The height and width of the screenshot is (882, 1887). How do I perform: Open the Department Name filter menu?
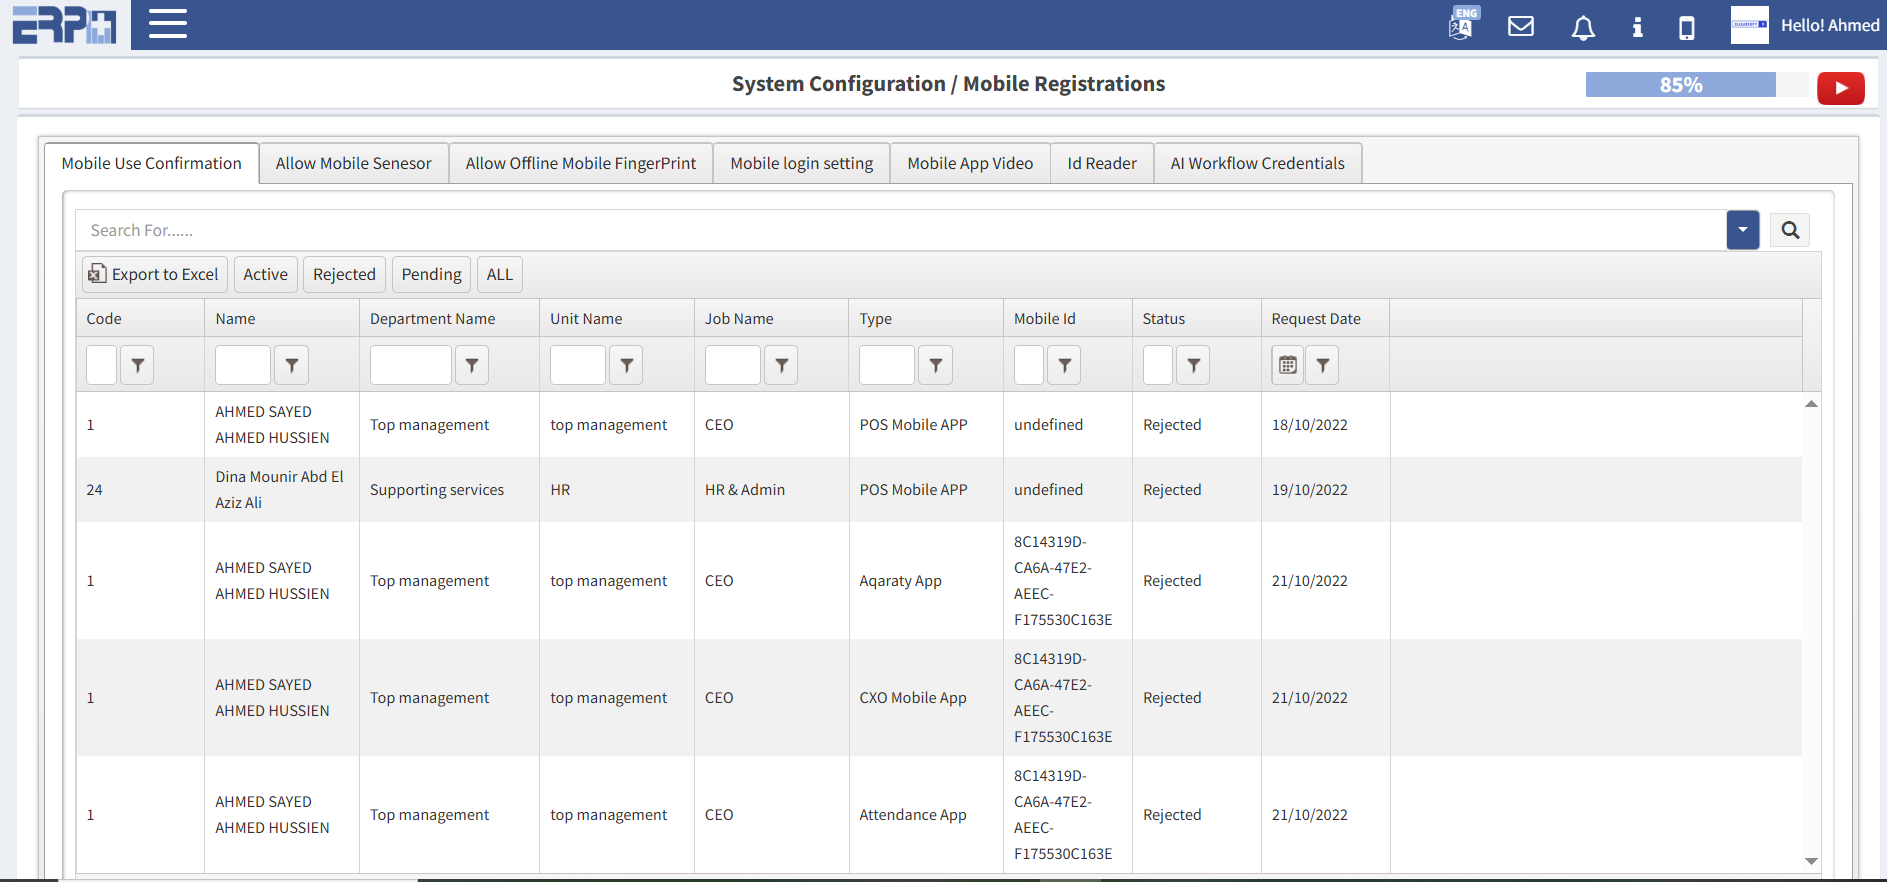[x=471, y=365]
